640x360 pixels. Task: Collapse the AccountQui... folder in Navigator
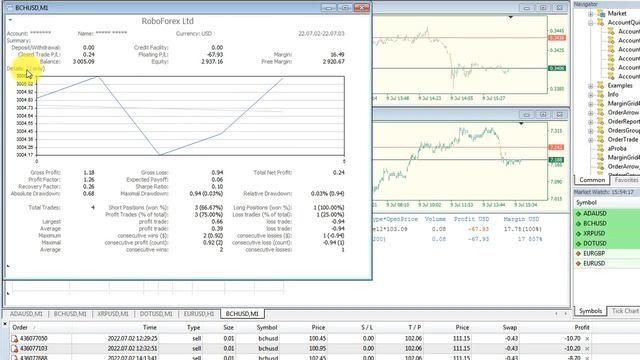(x=591, y=23)
